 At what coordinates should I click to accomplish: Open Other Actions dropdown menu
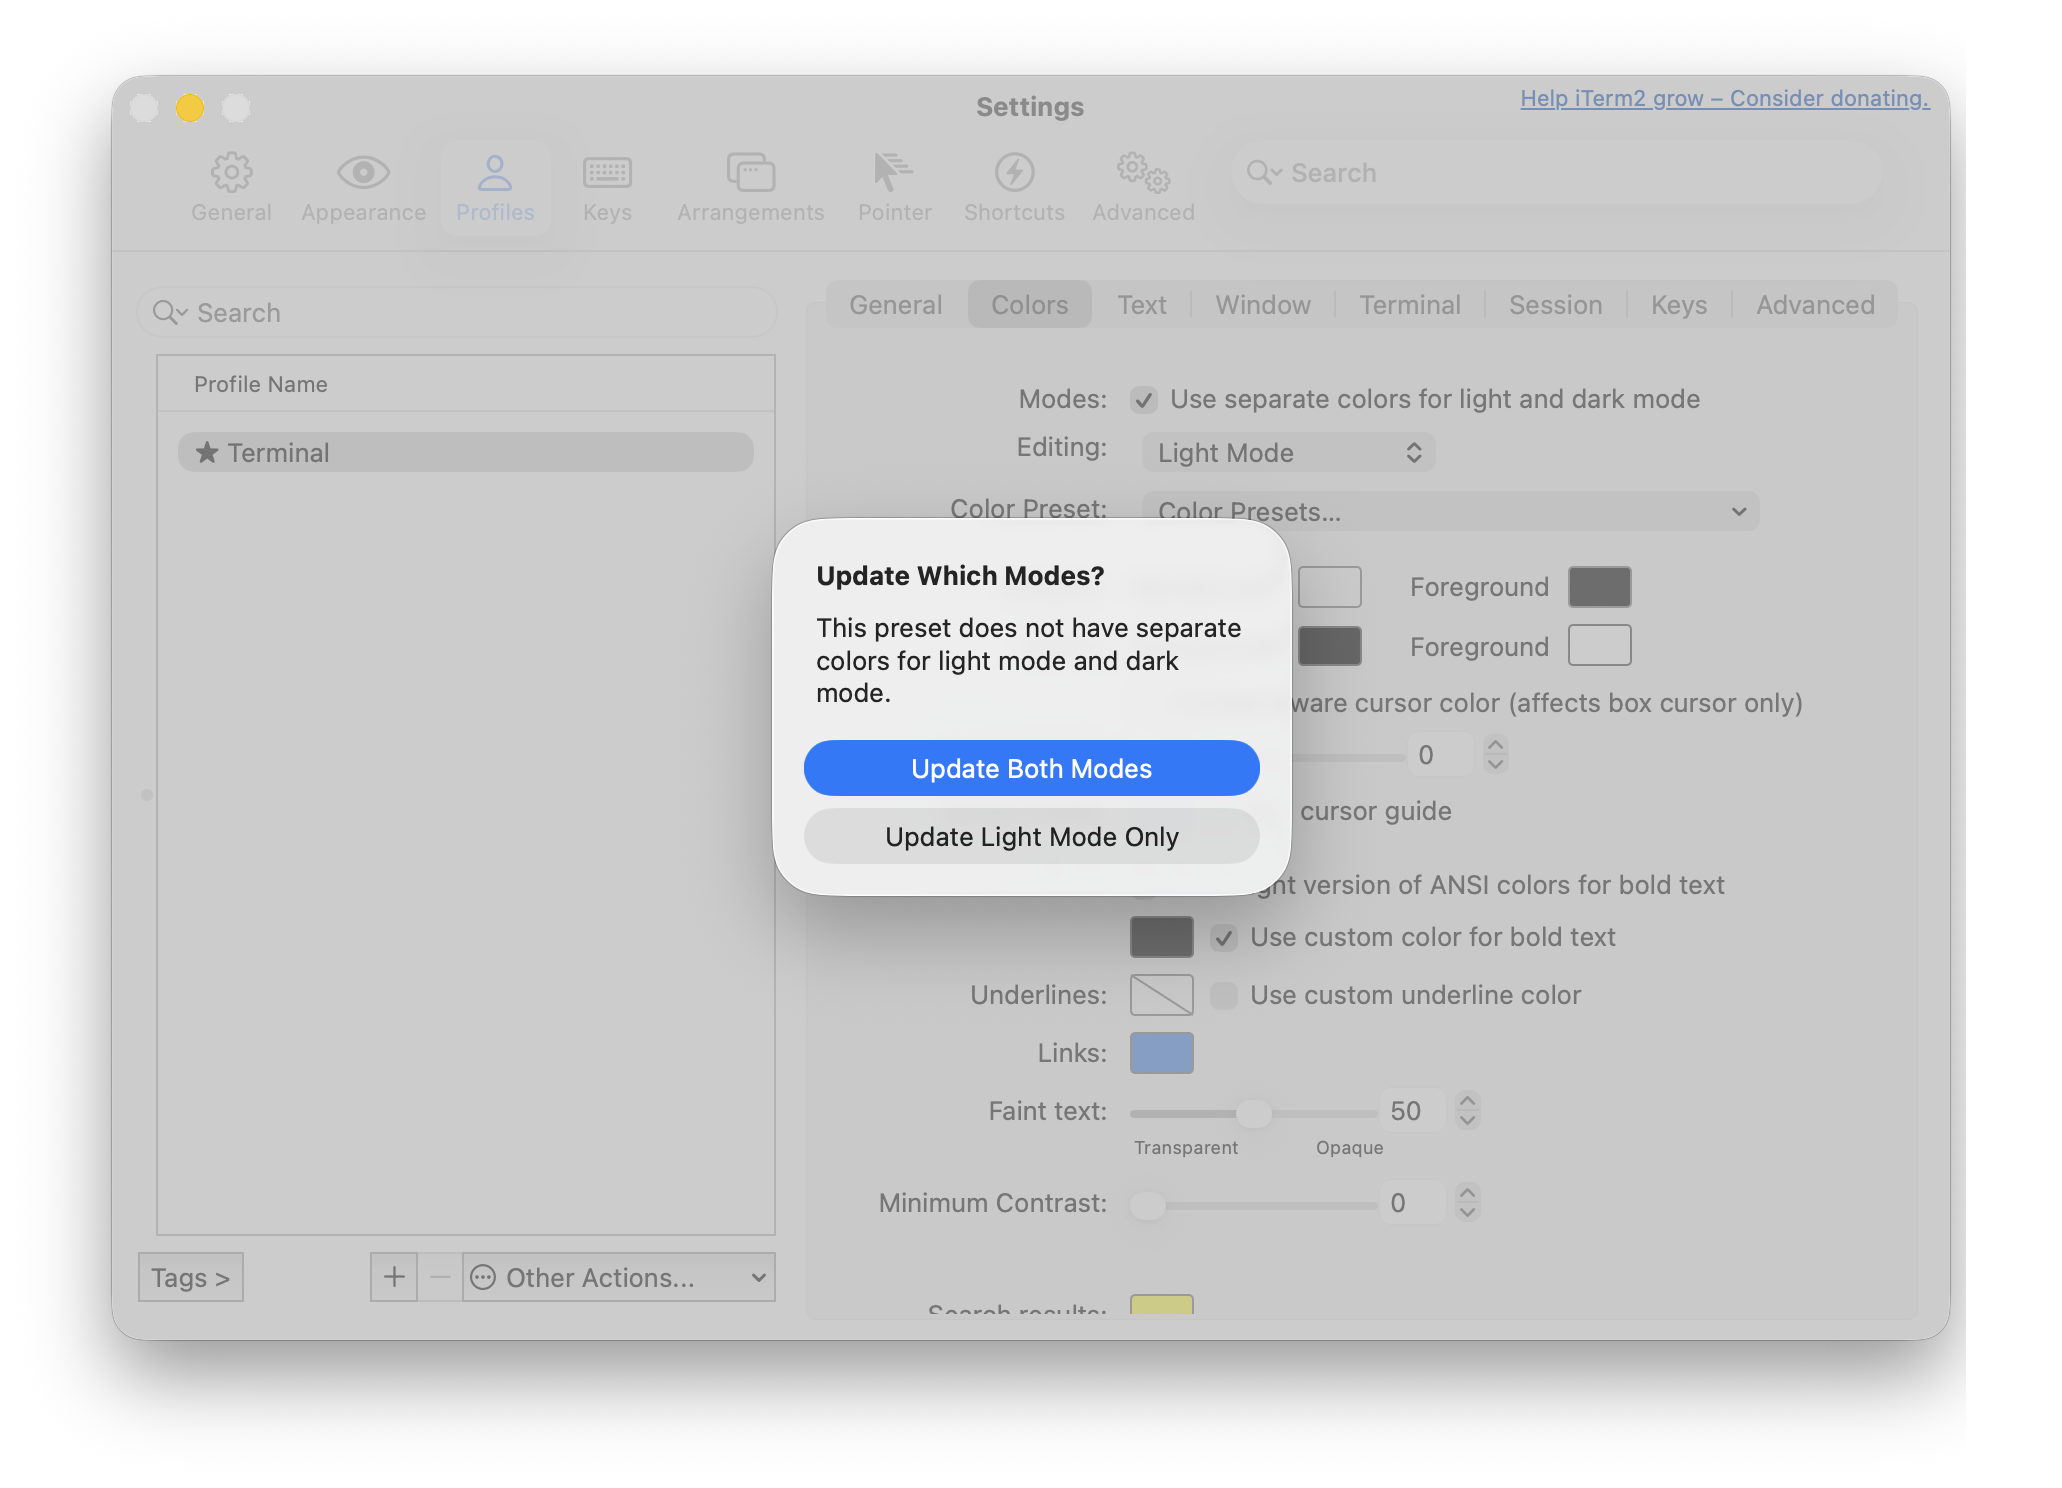point(618,1278)
